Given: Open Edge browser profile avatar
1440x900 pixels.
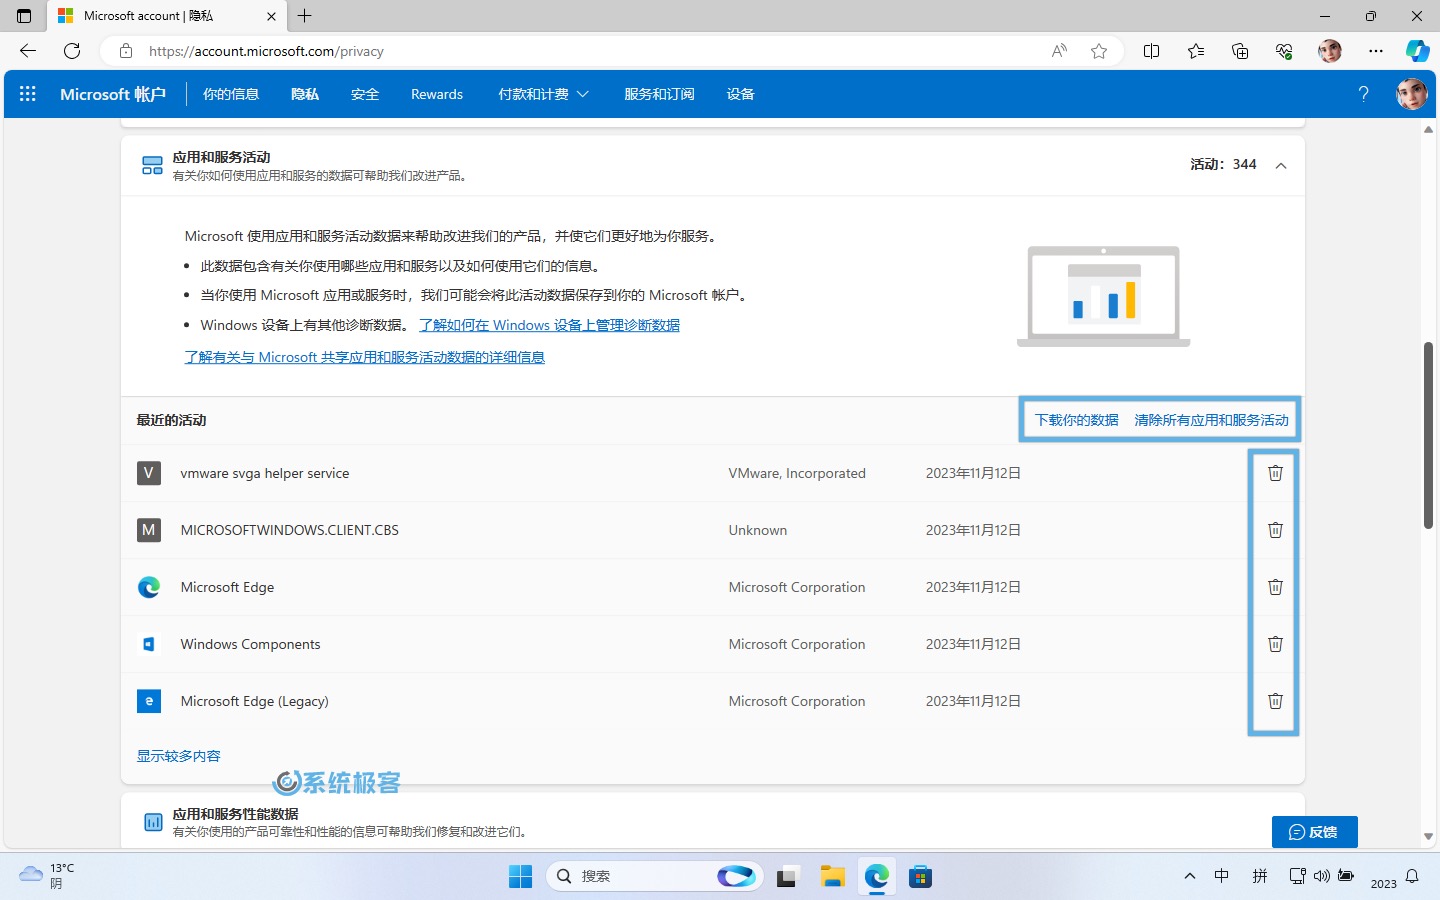Looking at the screenshot, I should click(1329, 51).
